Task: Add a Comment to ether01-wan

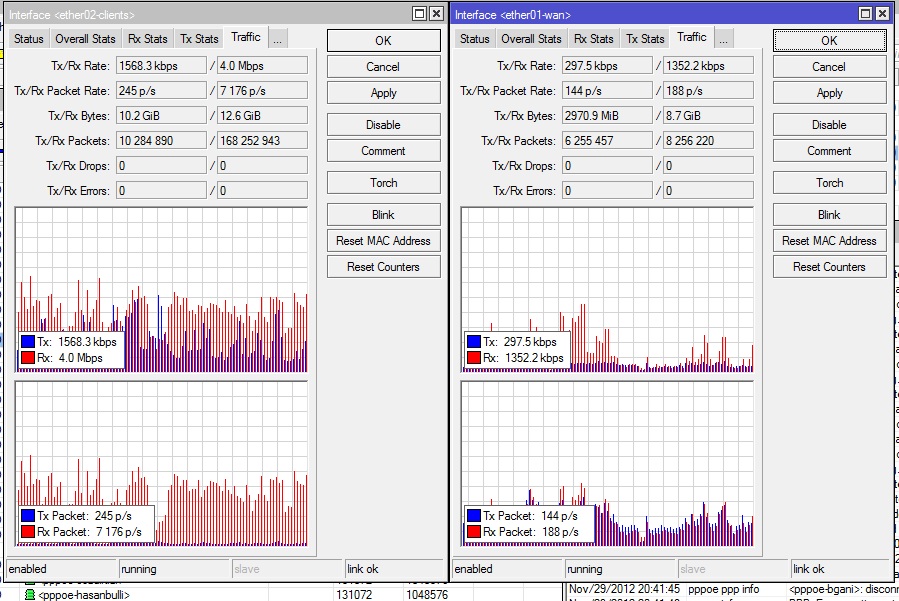Action: pos(829,151)
